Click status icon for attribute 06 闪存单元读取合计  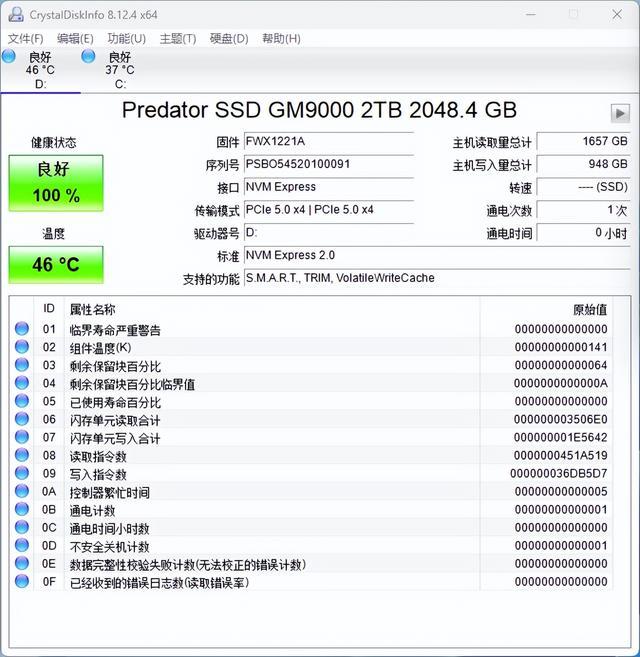(22, 419)
